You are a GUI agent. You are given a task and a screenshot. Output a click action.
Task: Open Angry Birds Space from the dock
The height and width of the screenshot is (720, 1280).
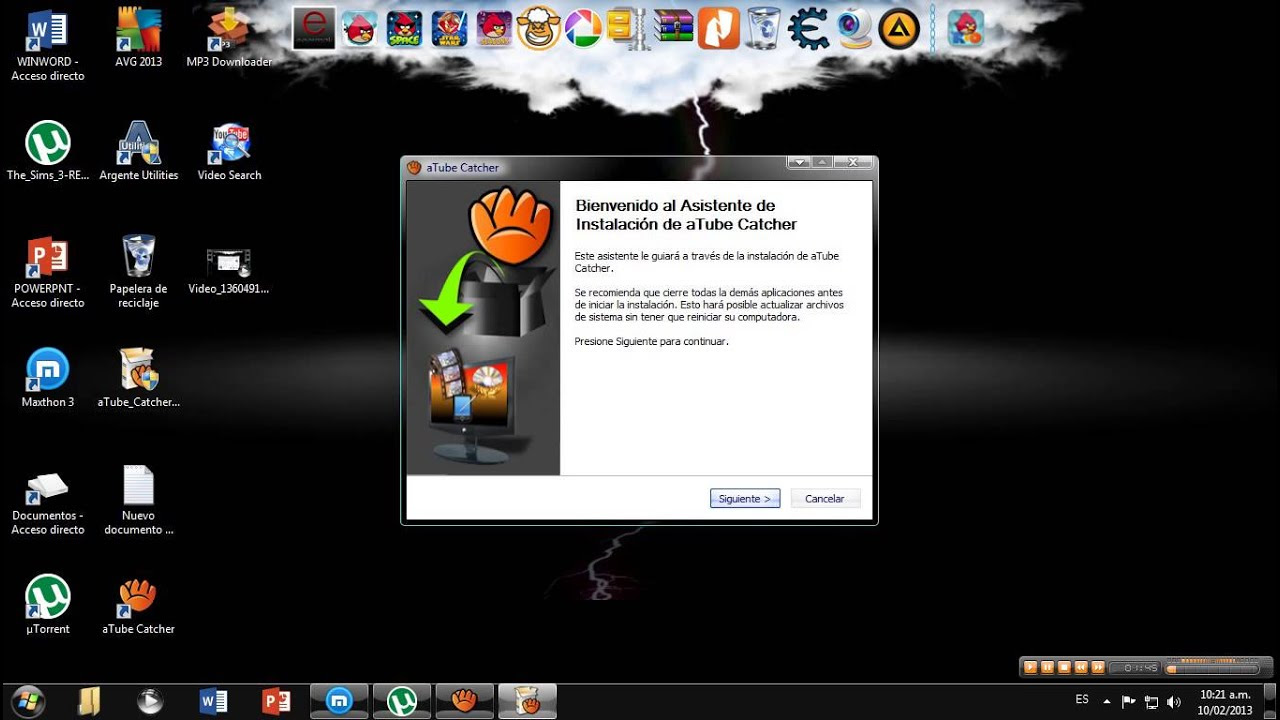402,29
